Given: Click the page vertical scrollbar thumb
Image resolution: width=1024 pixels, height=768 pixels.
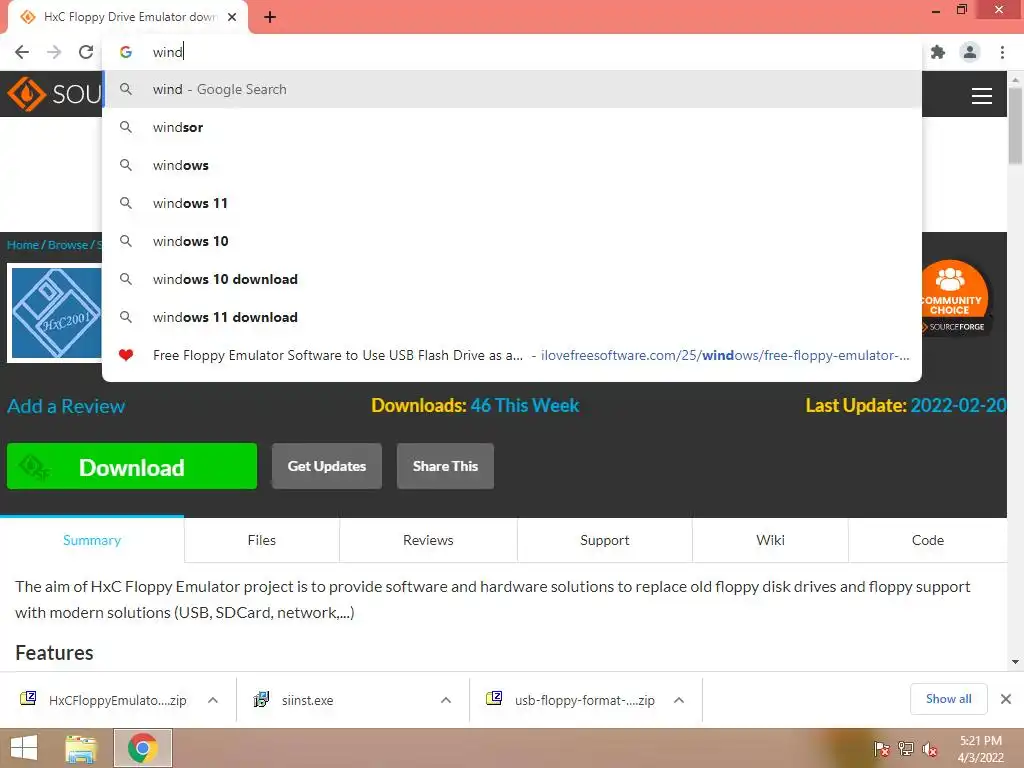Looking at the screenshot, I should [x=1015, y=125].
